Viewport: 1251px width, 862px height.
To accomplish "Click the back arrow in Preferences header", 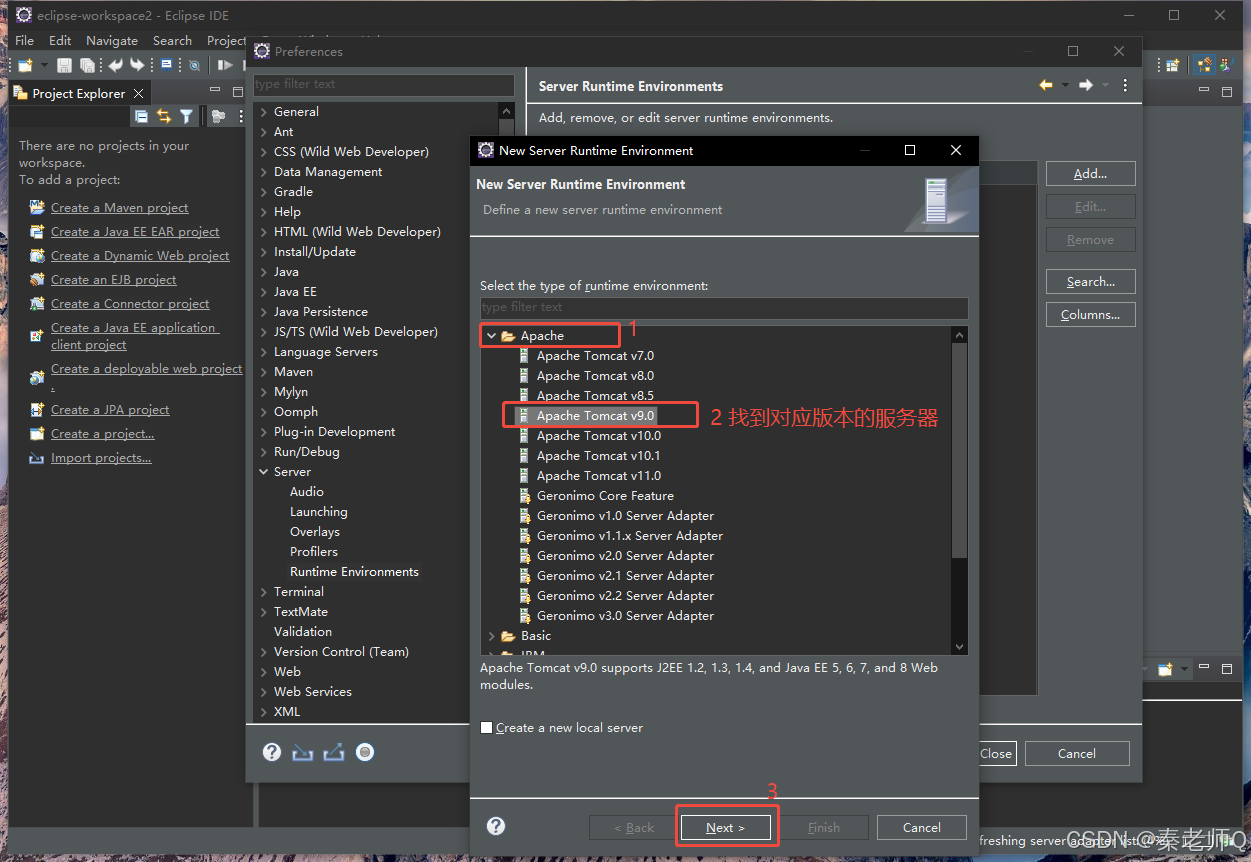I will point(1046,85).
